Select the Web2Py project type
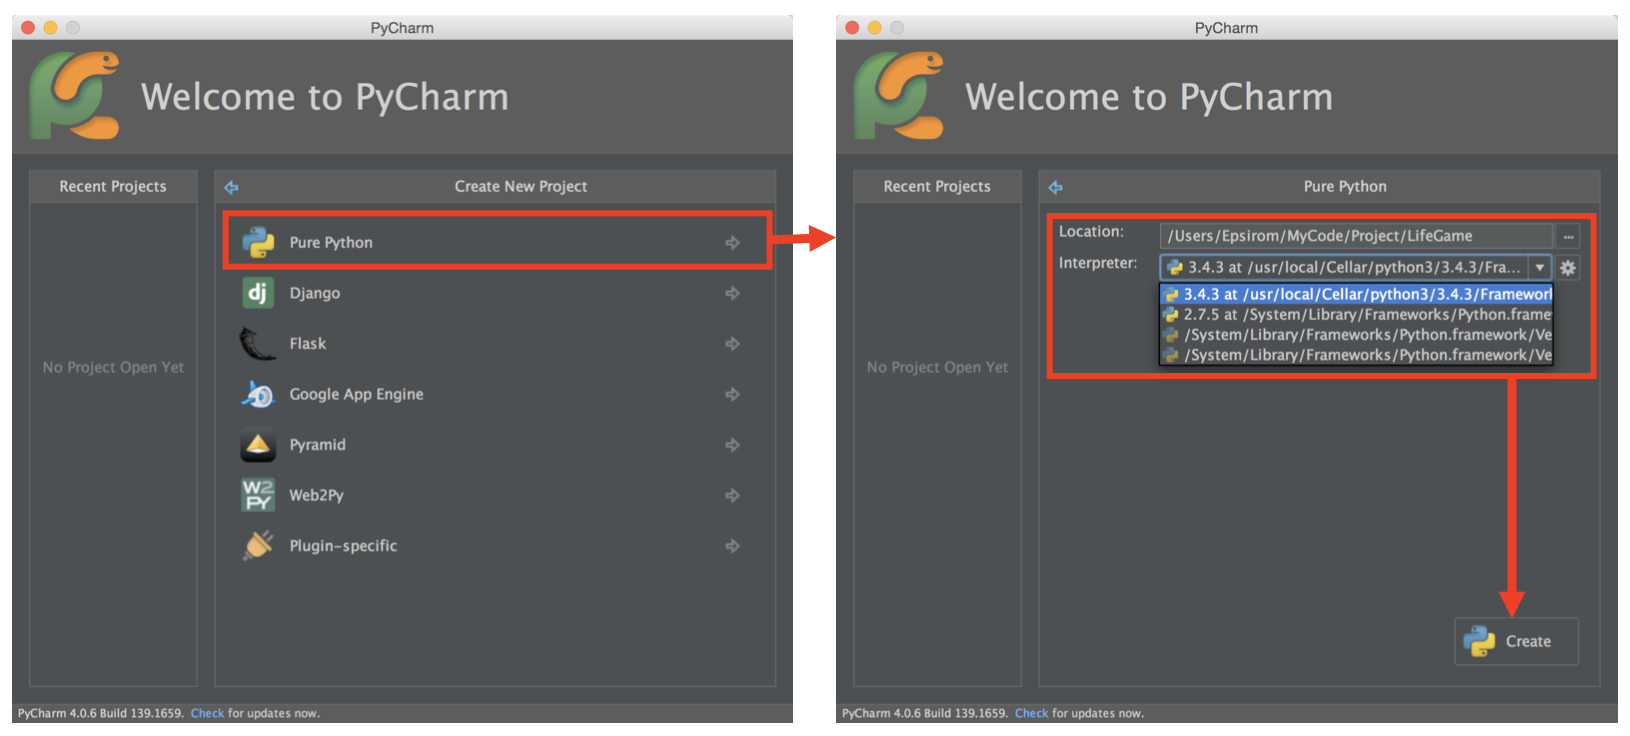 pyautogui.click(x=496, y=495)
